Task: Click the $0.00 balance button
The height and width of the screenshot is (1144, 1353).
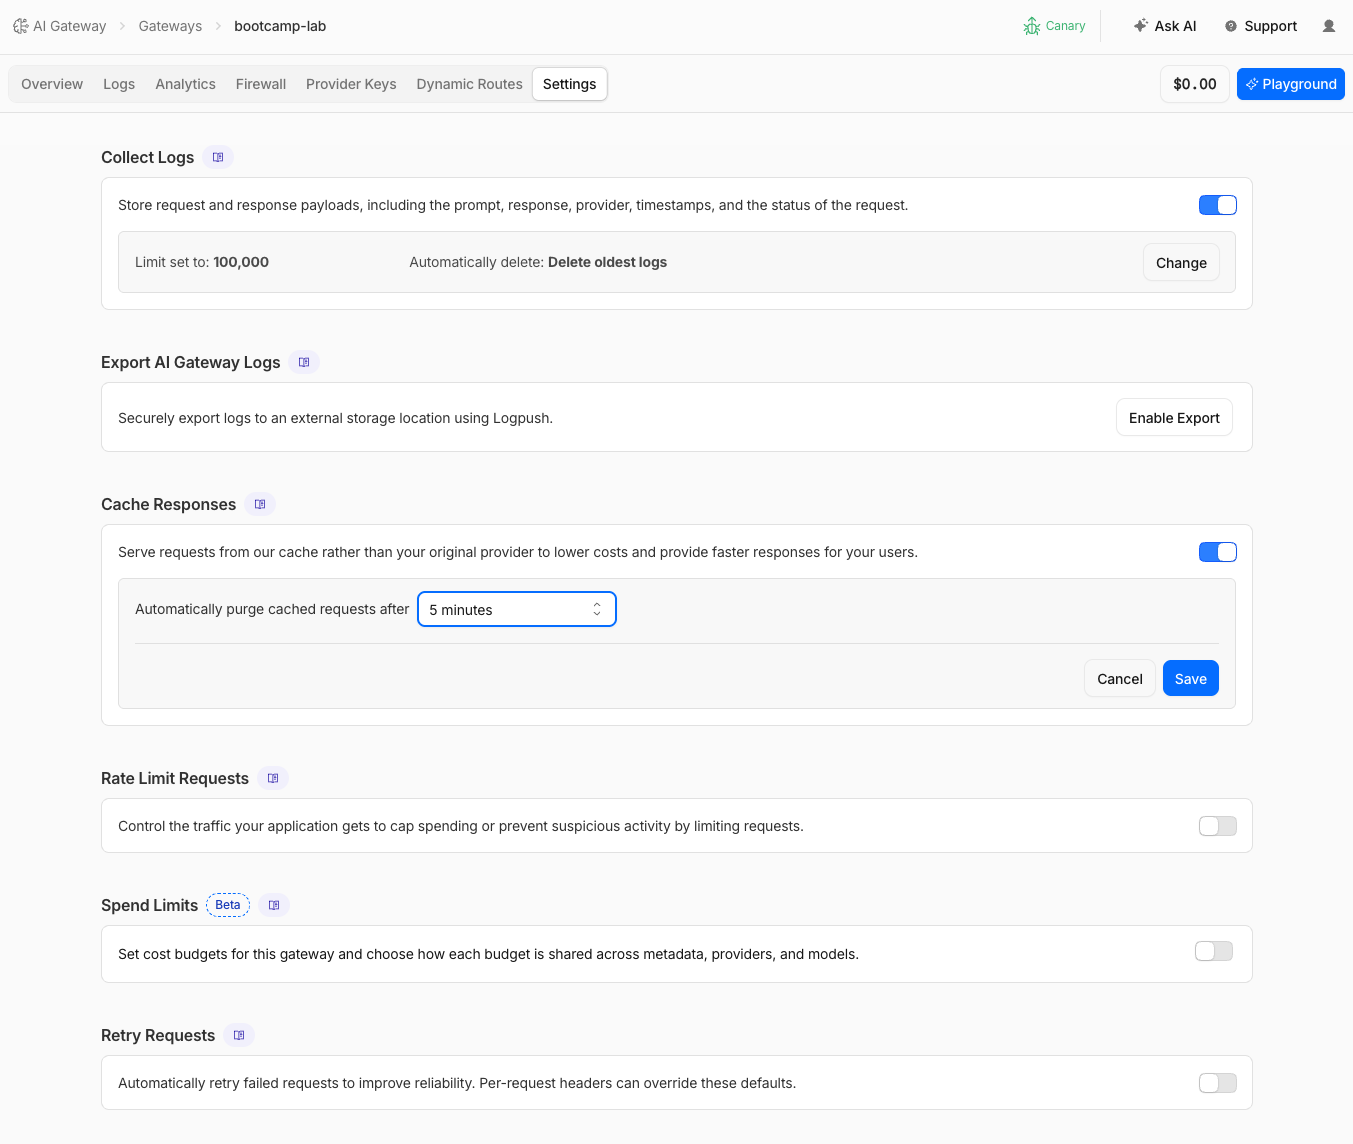Action: point(1195,84)
